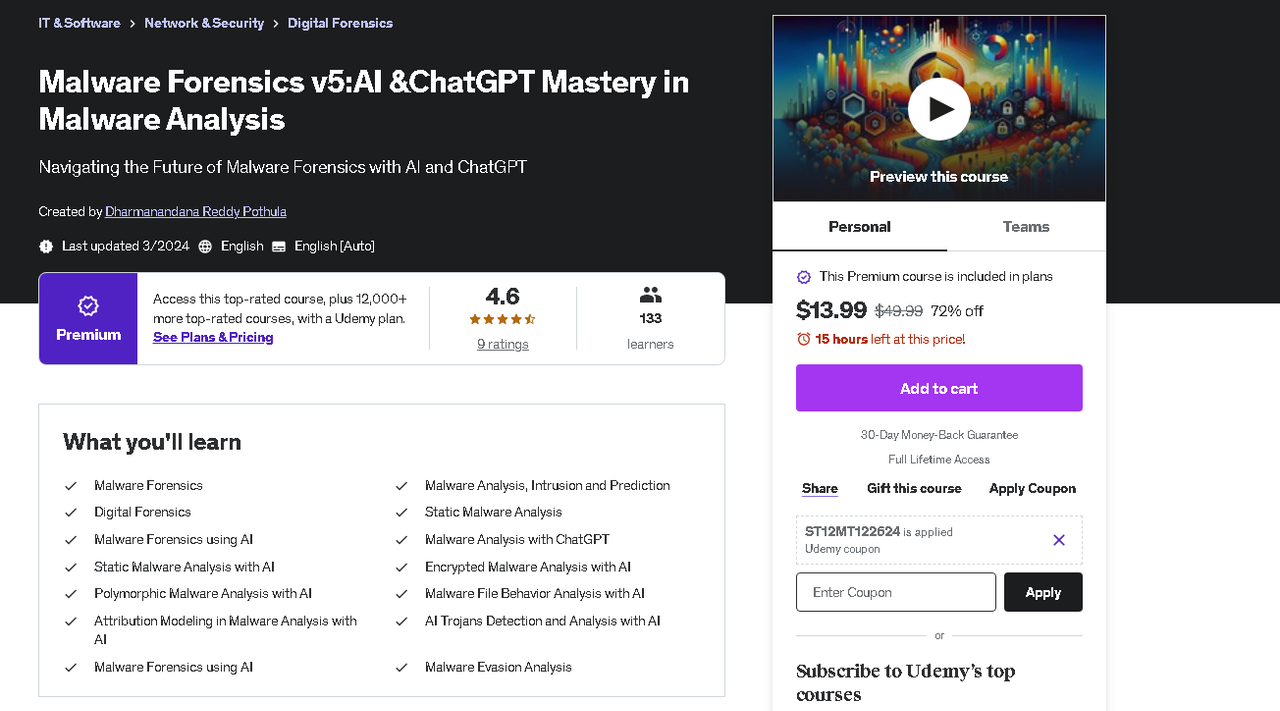Click the checkmark beside Malware File Behavior Analysis
This screenshot has width=1280, height=711.
tap(401, 594)
